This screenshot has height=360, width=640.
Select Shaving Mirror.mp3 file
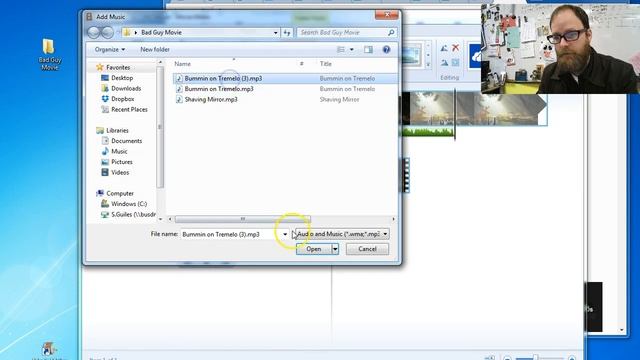point(211,99)
